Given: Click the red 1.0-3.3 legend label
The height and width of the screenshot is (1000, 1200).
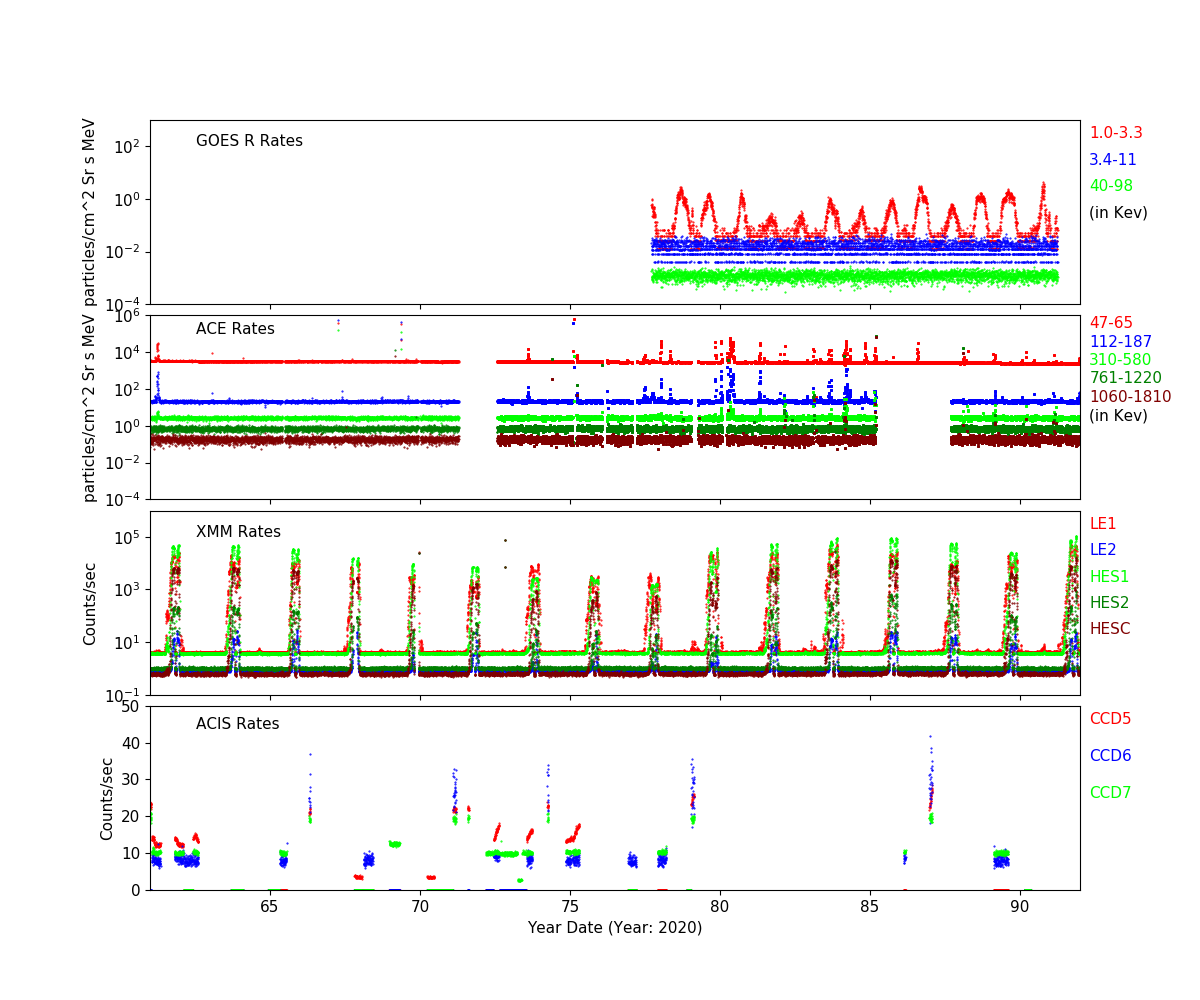Looking at the screenshot, I should [1115, 133].
